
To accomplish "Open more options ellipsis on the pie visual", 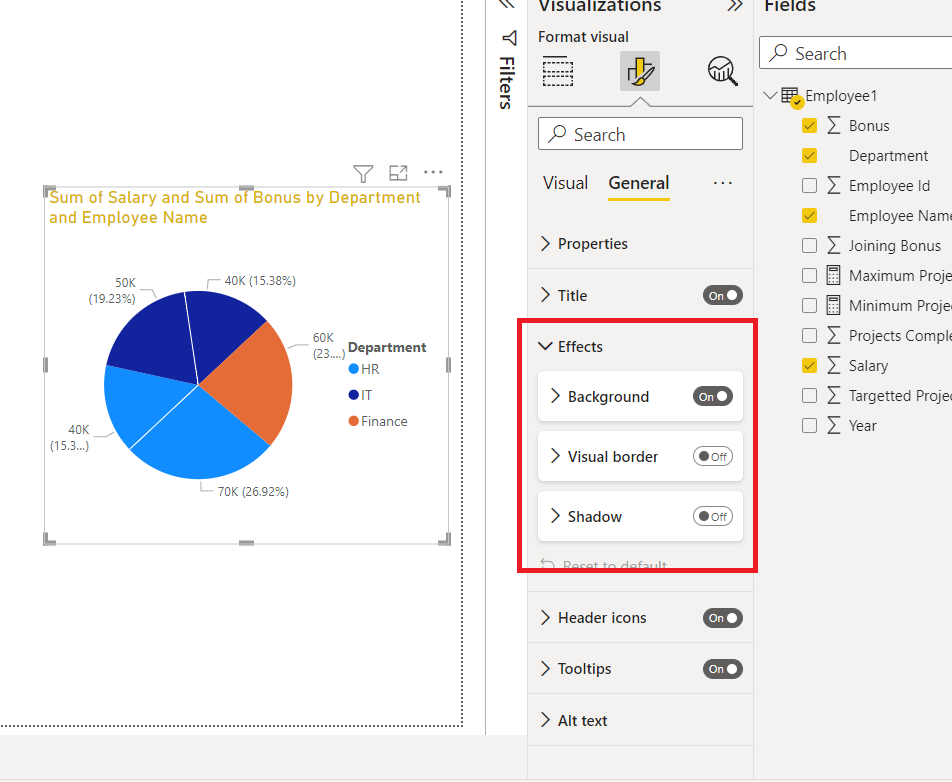I will coord(433,172).
